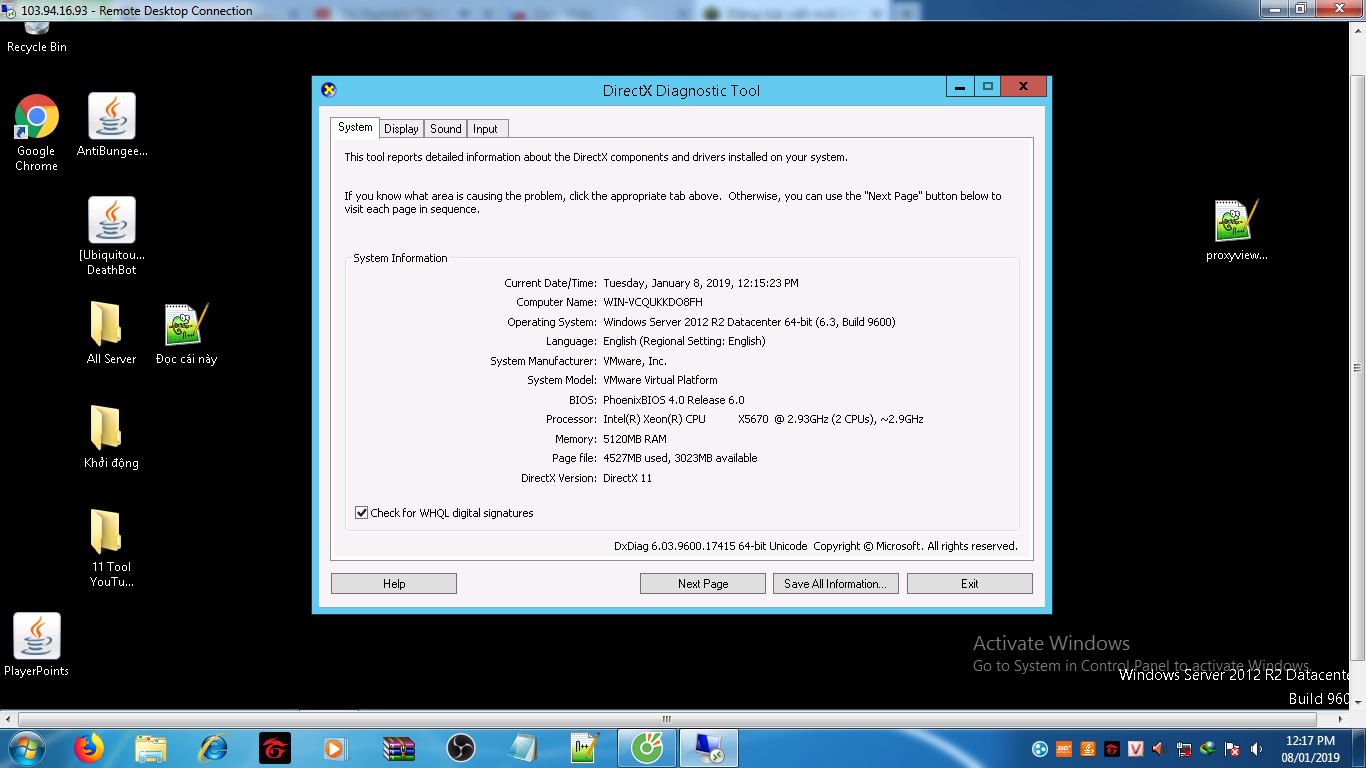Click the Processor value Intel Xeon text
1366x768 pixels.
(763, 419)
